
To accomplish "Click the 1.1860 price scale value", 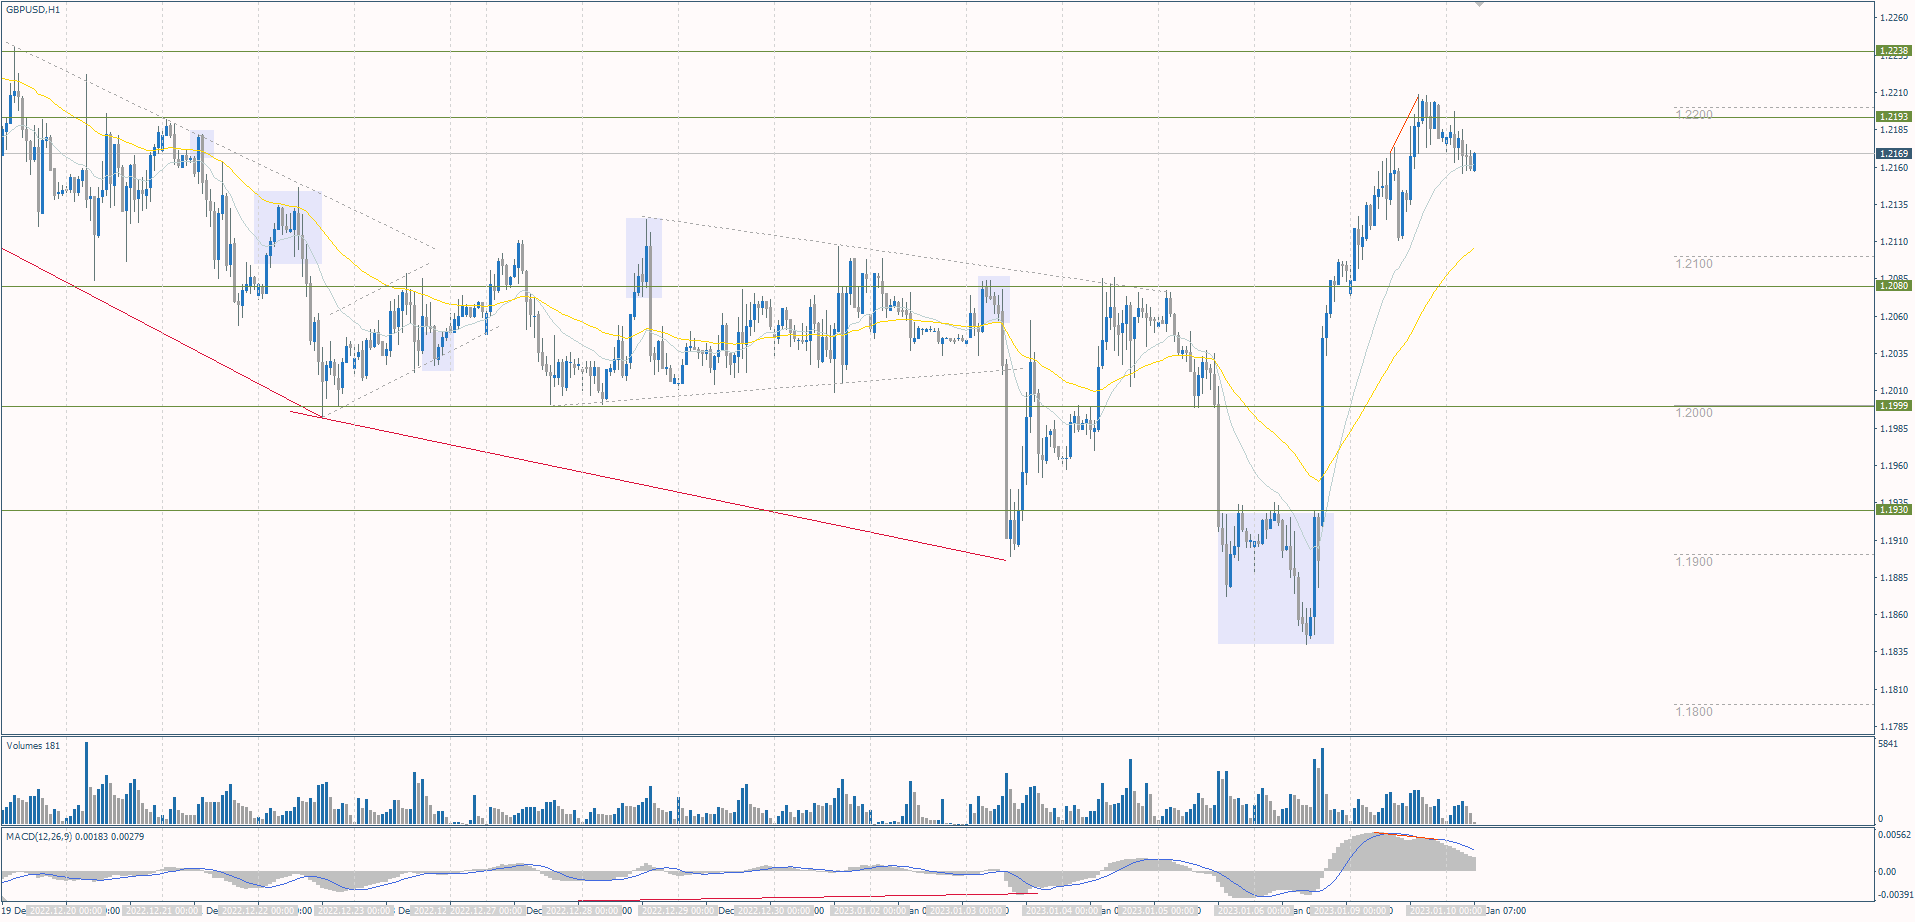I will pyautogui.click(x=1894, y=615).
